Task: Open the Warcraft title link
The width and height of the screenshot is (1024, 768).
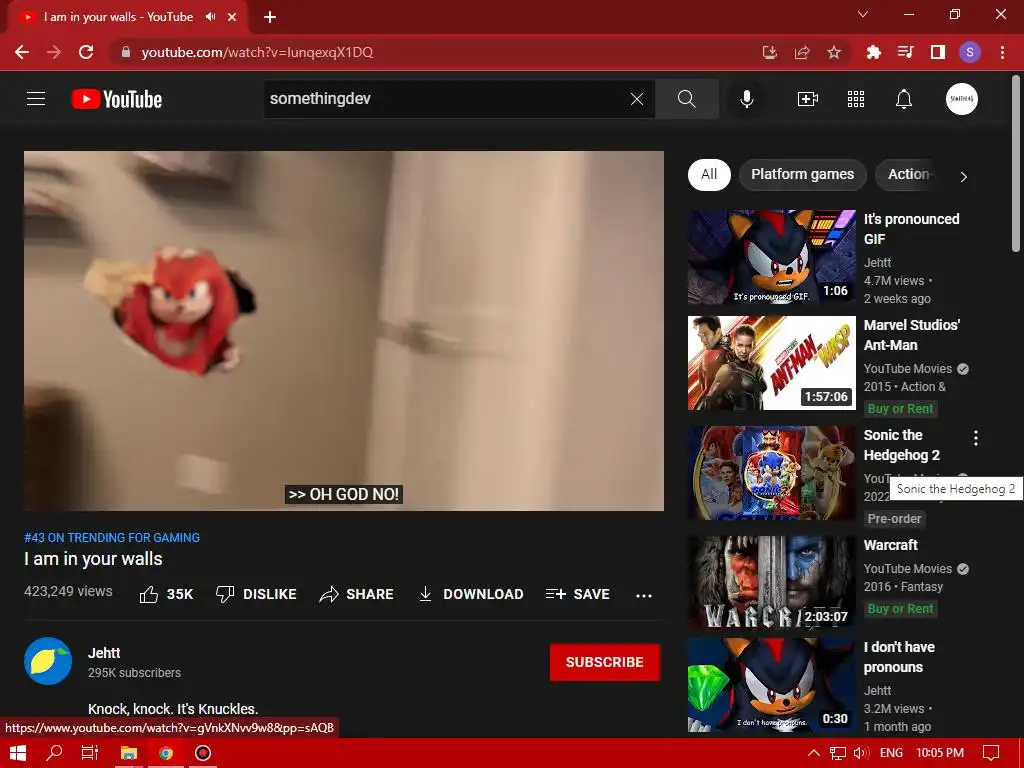Action: pos(891,545)
